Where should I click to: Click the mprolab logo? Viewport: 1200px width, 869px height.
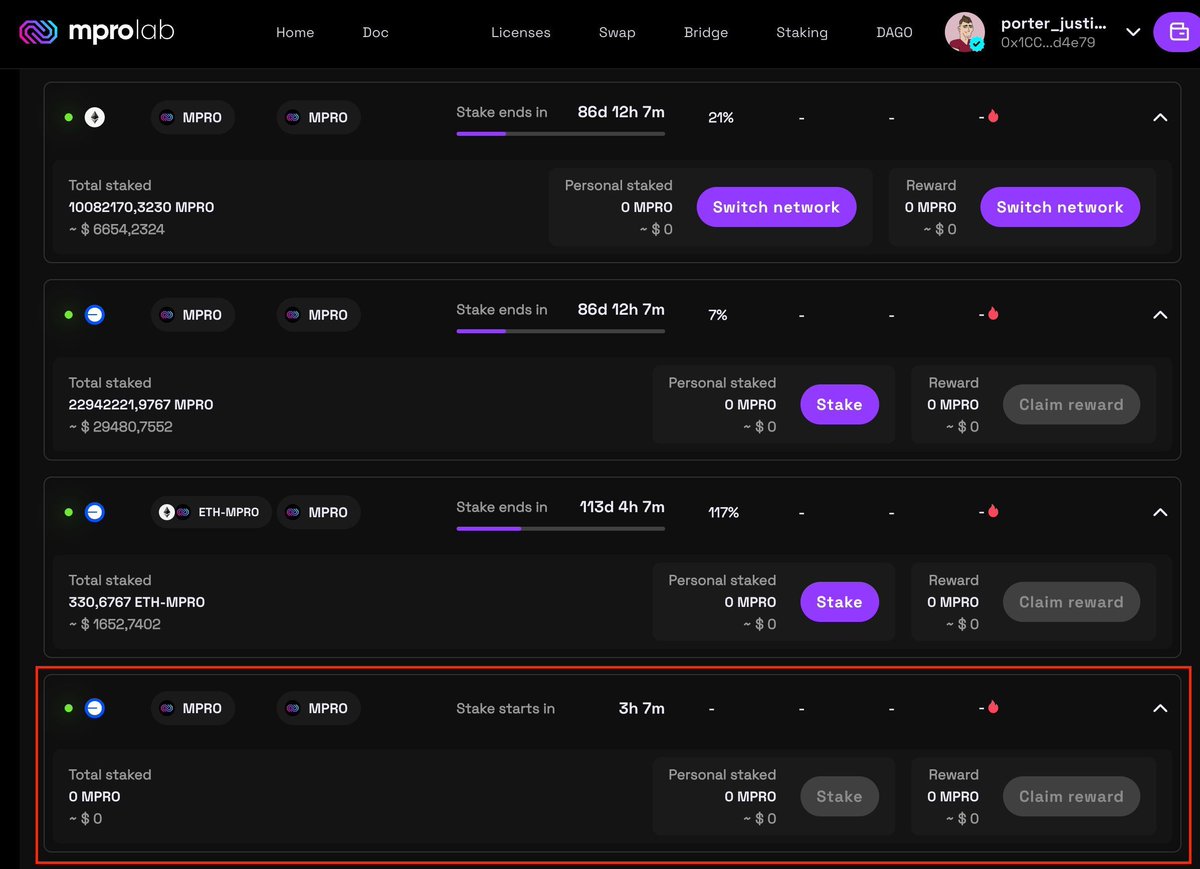tap(96, 32)
